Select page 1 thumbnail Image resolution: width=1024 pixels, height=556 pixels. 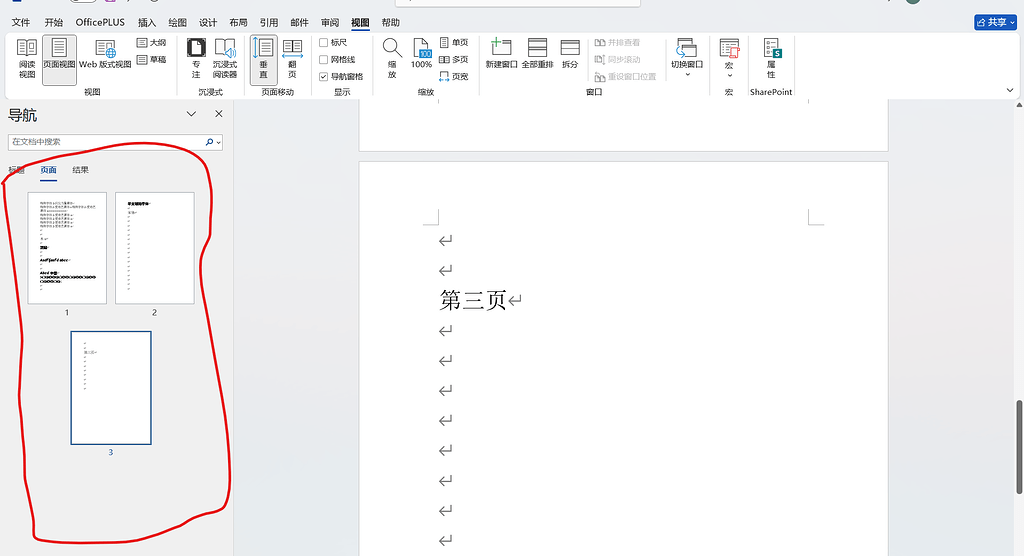67,248
